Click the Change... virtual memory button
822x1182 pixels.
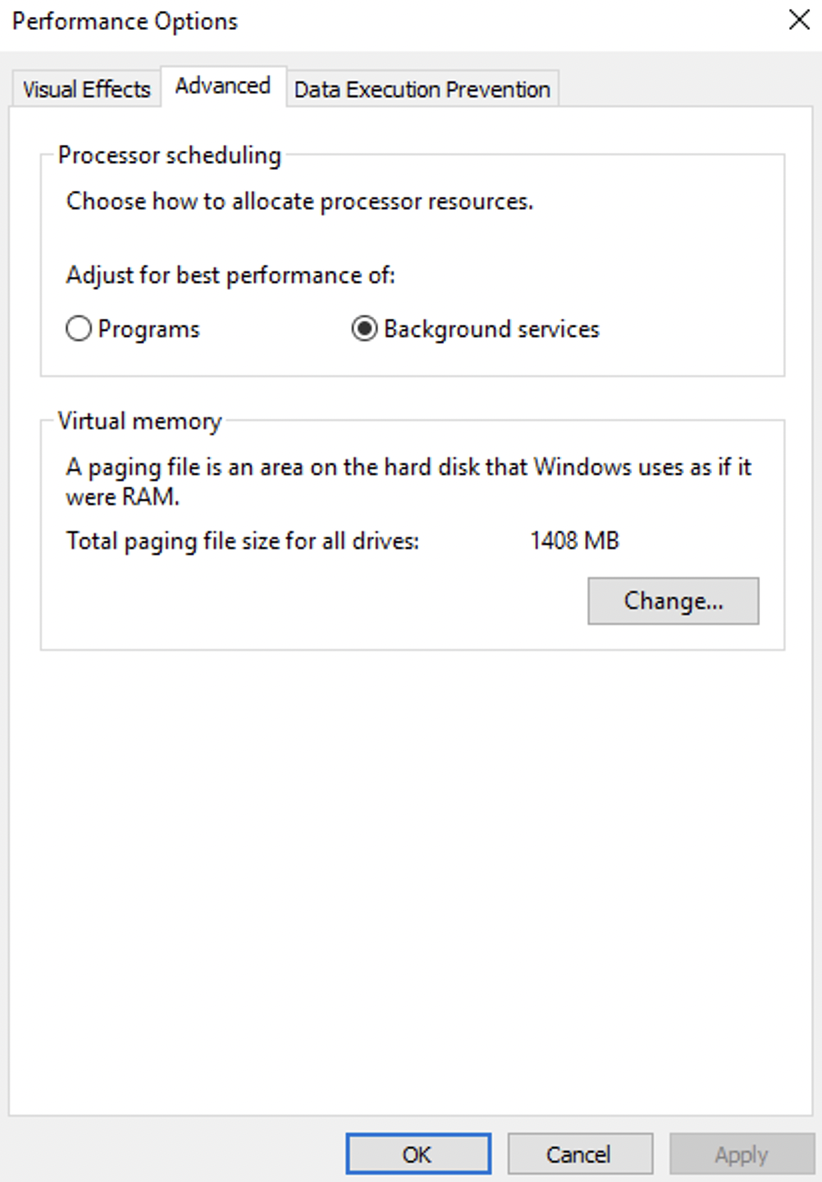click(x=673, y=601)
